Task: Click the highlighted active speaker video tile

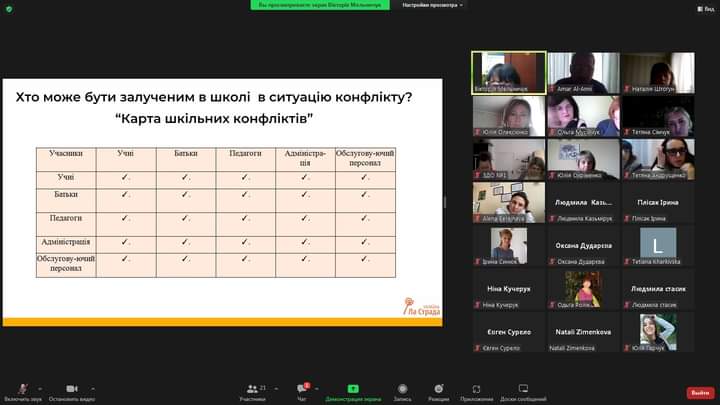Action: [x=509, y=72]
